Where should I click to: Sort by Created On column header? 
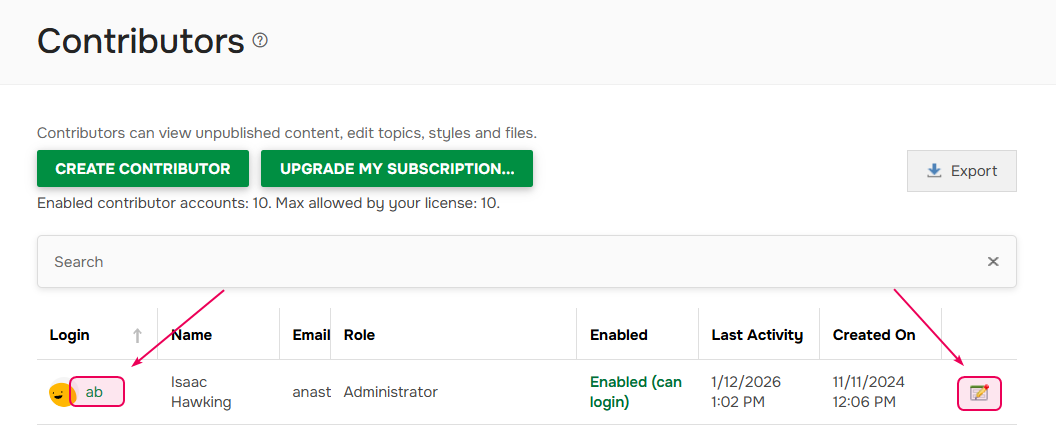(874, 335)
